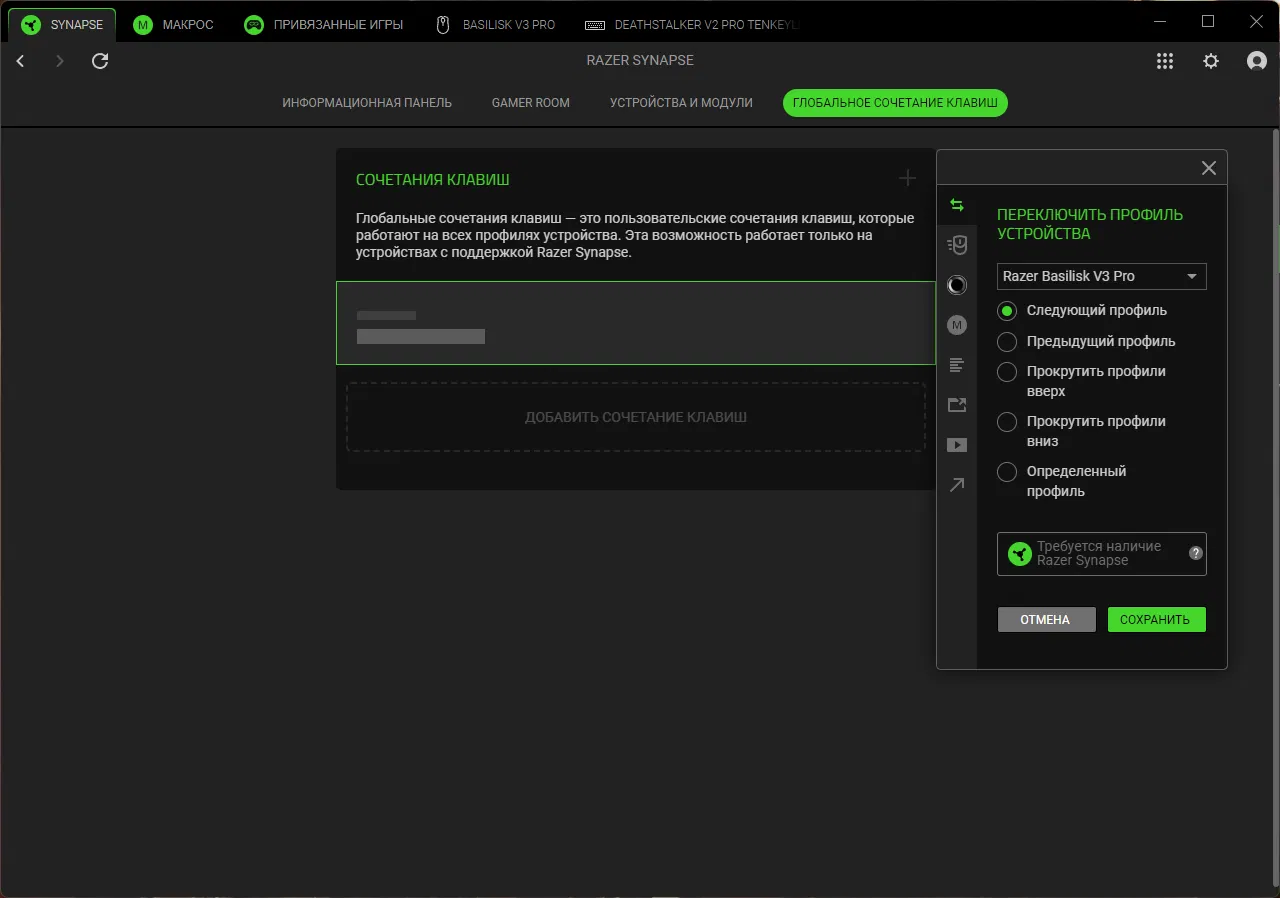Select the diagonal arrow shortcut icon
The width and height of the screenshot is (1280, 898).
[x=957, y=485]
